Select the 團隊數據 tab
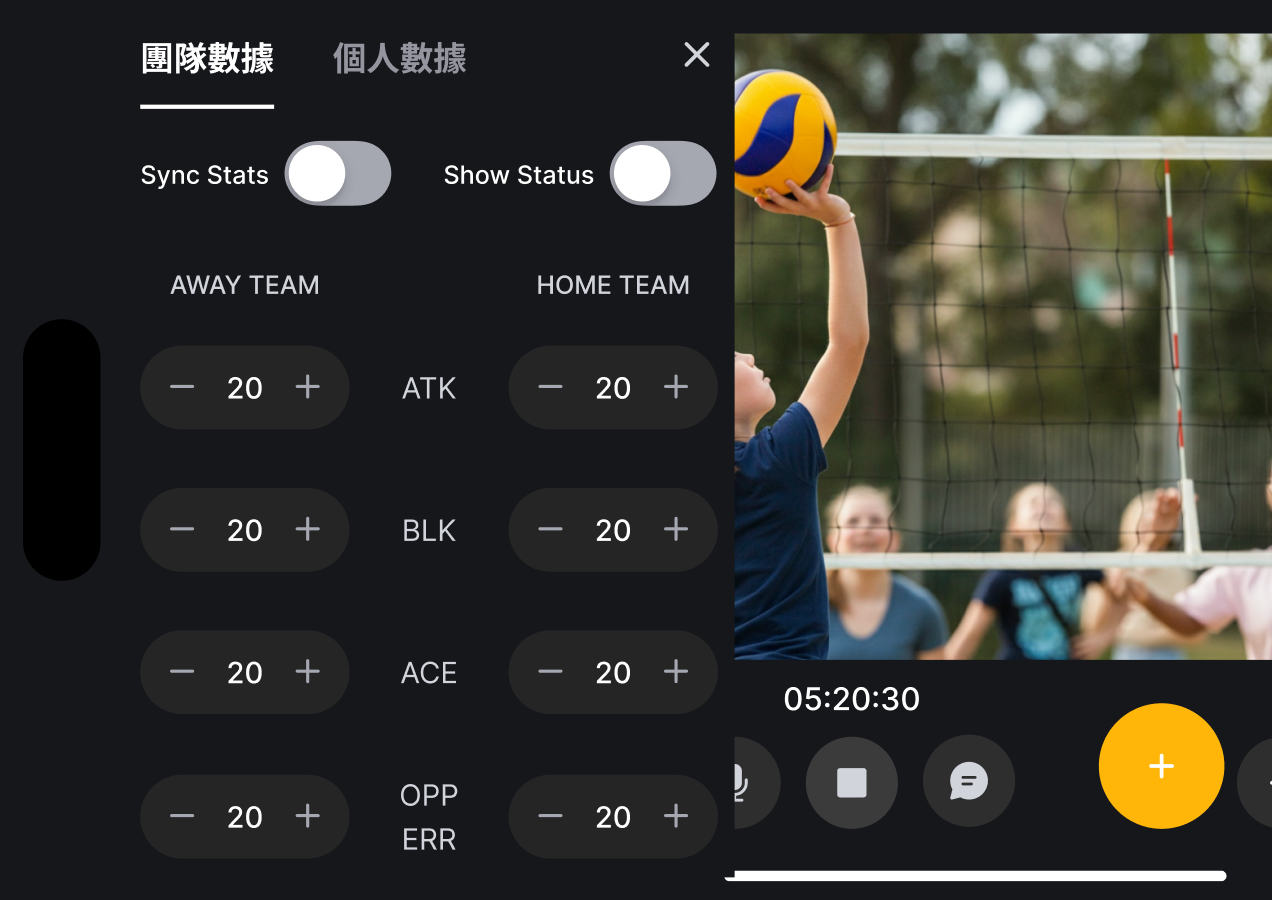Image resolution: width=1272 pixels, height=900 pixels. 207,59
